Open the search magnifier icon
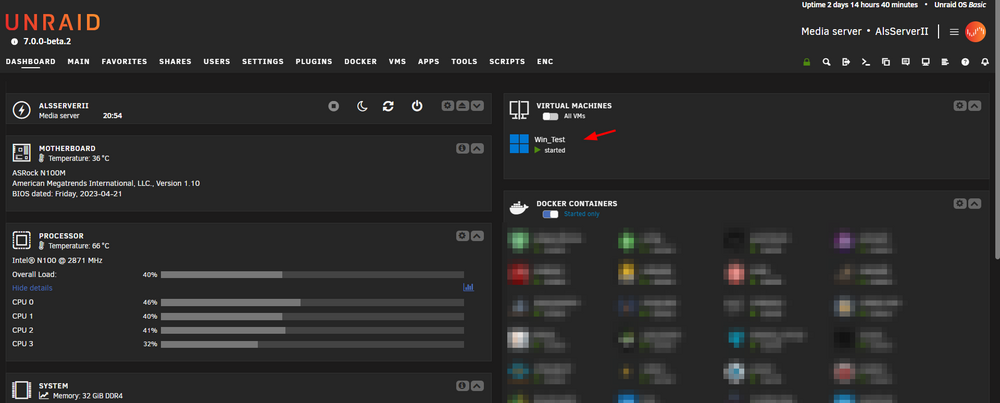The height and width of the screenshot is (403, 1000). [827, 62]
